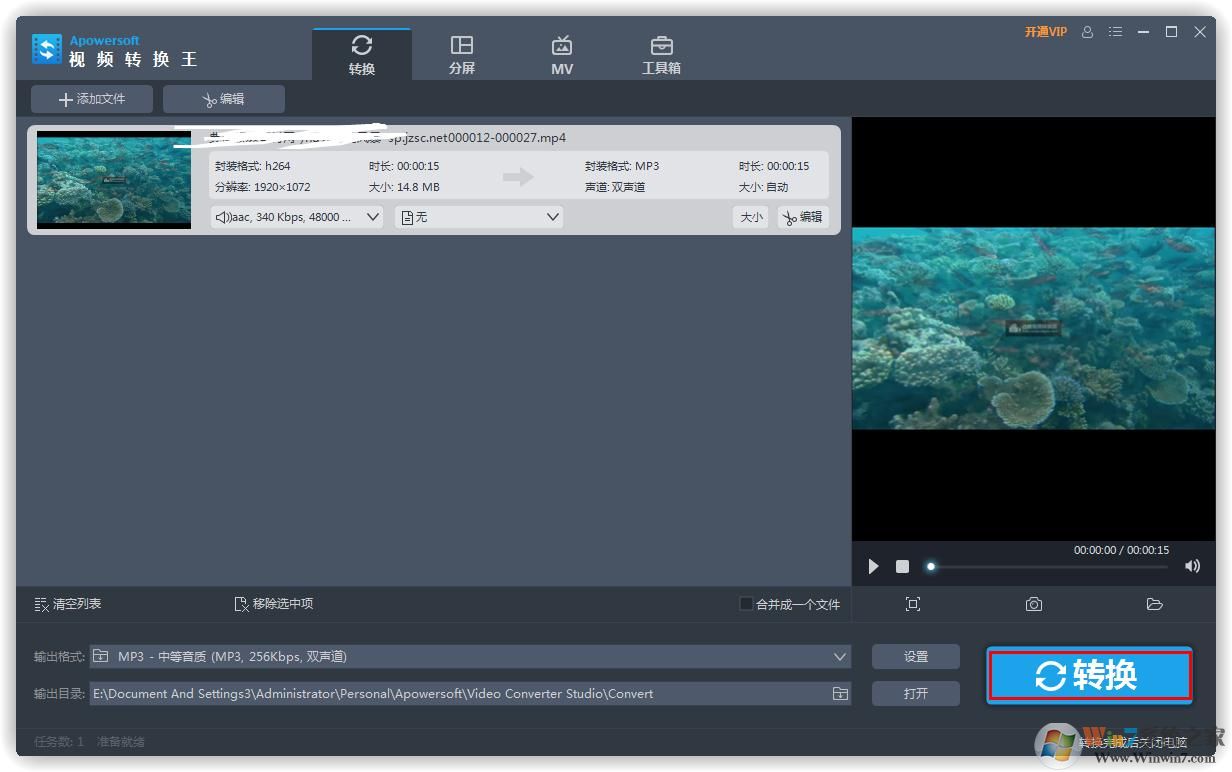Open the 工具箱 tab
The width and height of the screenshot is (1232, 772).
pos(661,55)
